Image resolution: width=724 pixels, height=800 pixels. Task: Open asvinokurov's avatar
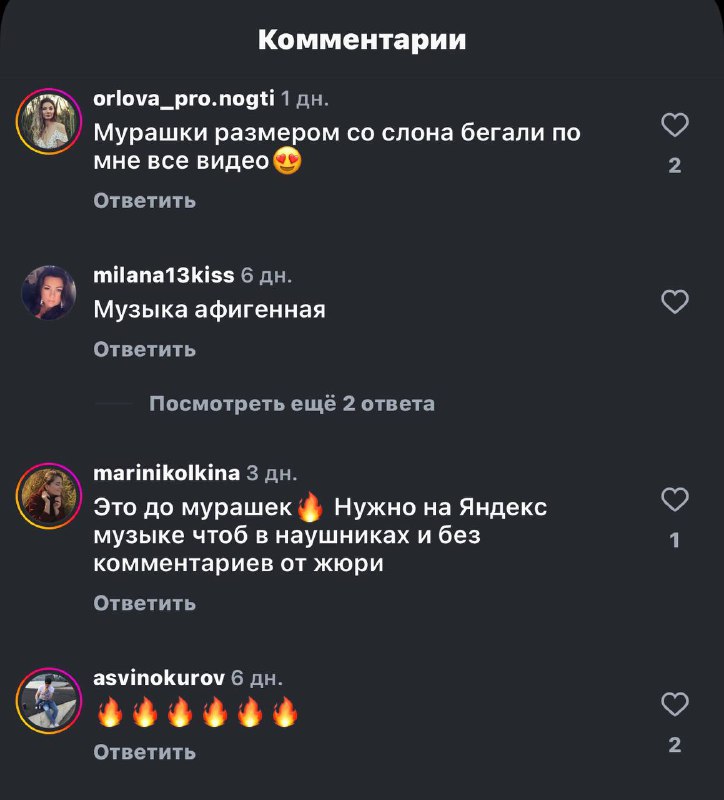(x=48, y=701)
